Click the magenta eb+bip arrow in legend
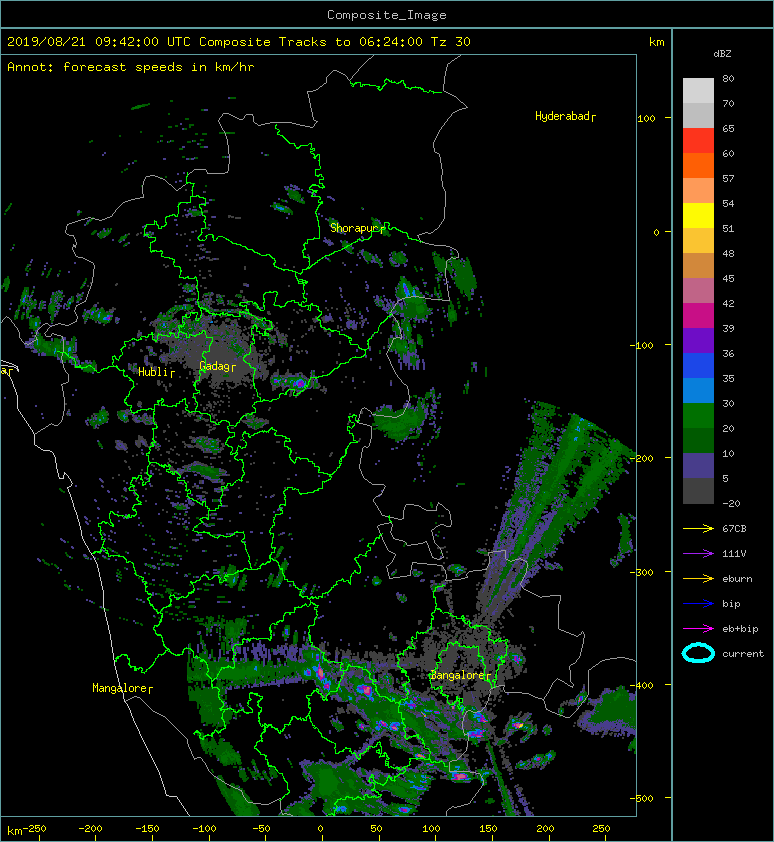 tap(698, 629)
